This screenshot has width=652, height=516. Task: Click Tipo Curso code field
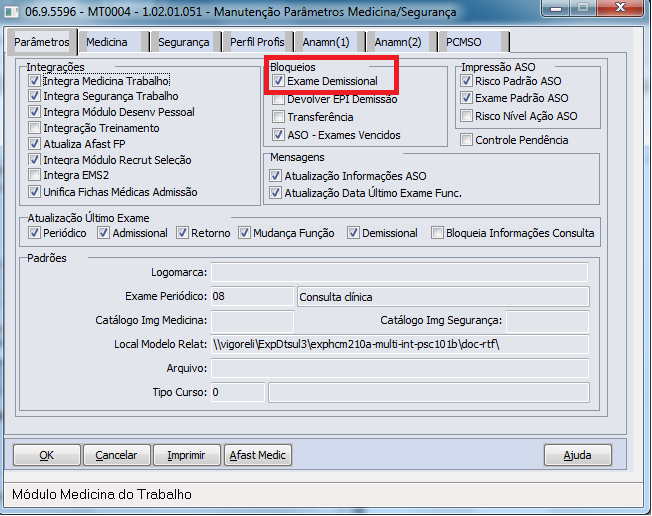point(237,392)
